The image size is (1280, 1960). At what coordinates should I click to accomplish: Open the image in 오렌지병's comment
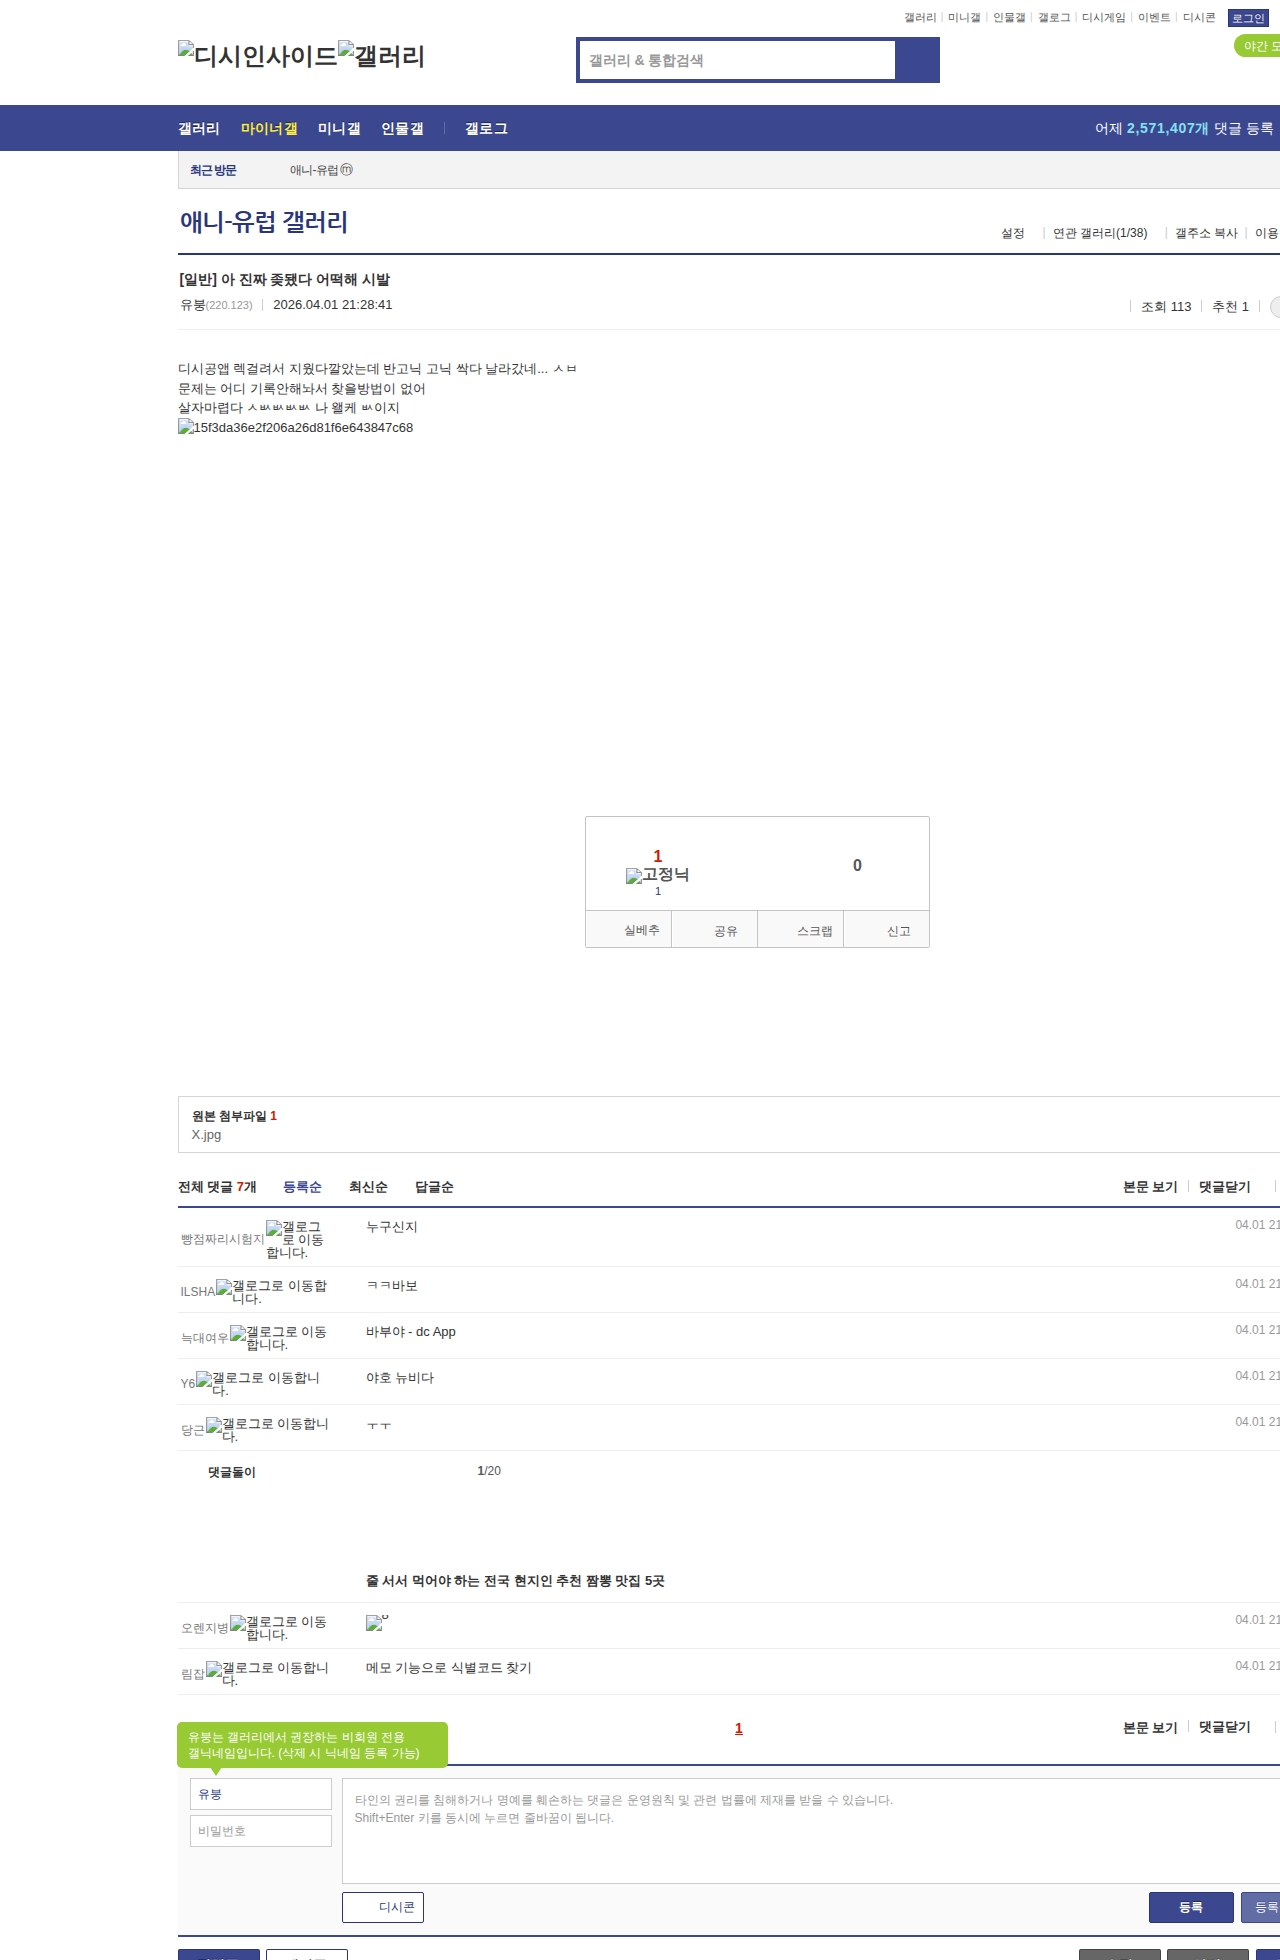pyautogui.click(x=376, y=1622)
